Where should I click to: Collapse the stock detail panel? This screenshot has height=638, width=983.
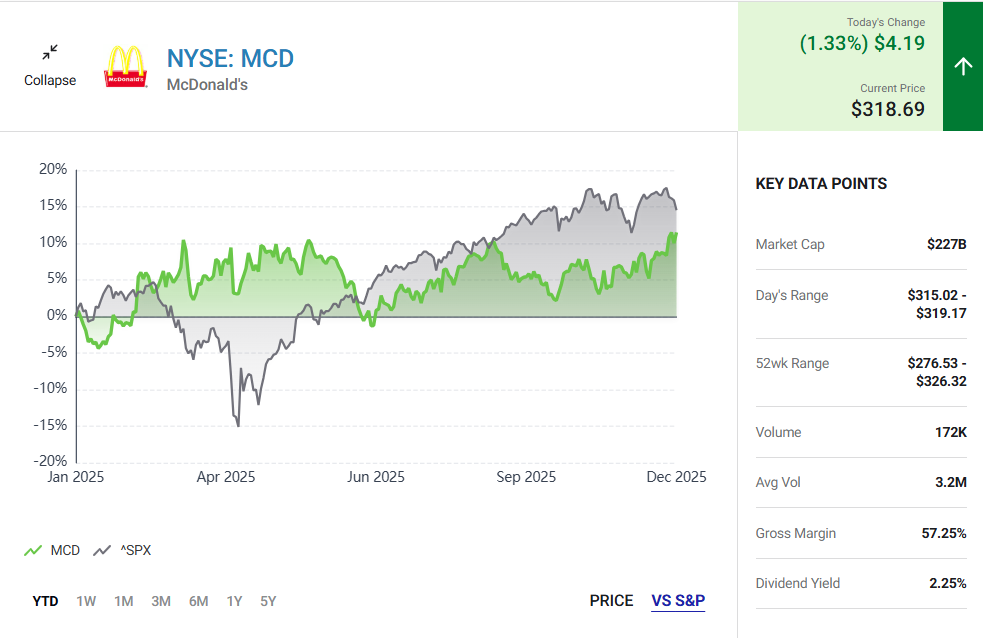pyautogui.click(x=50, y=80)
